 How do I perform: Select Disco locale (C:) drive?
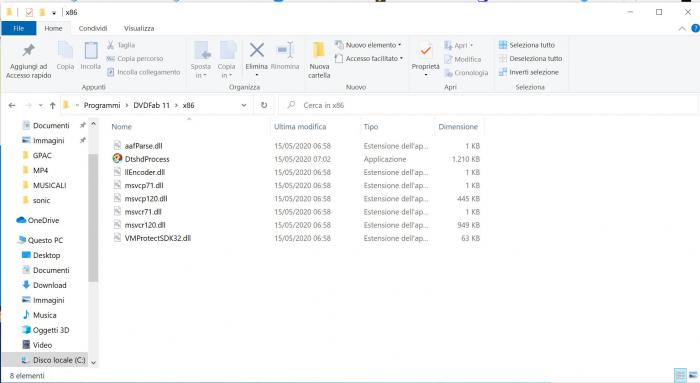click(x=58, y=360)
